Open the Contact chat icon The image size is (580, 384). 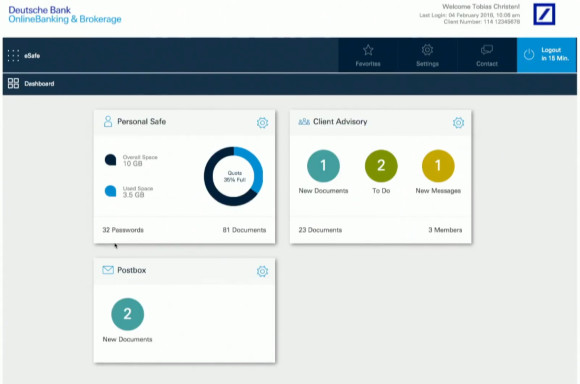pyautogui.click(x=487, y=50)
